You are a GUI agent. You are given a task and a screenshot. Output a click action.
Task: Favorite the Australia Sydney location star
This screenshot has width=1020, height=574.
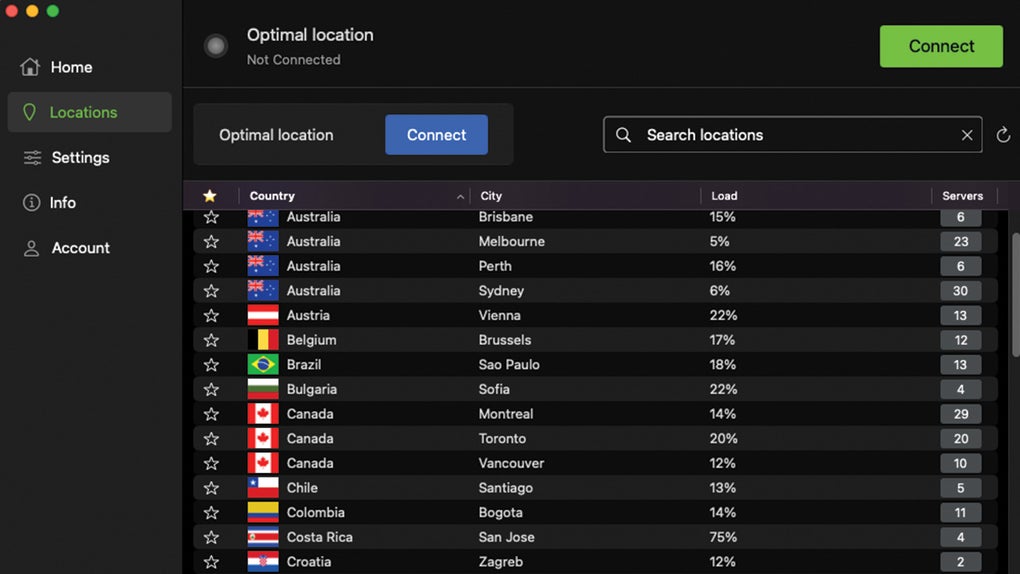tap(211, 291)
